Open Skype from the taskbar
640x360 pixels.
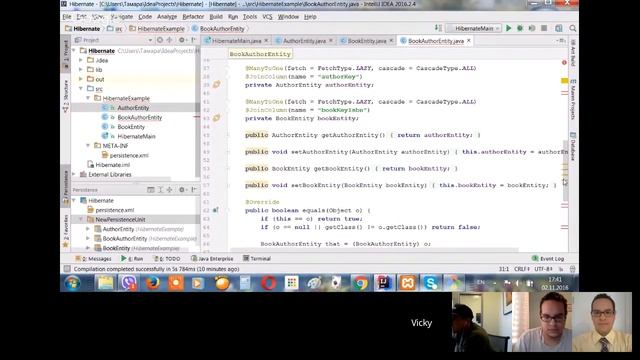point(431,283)
